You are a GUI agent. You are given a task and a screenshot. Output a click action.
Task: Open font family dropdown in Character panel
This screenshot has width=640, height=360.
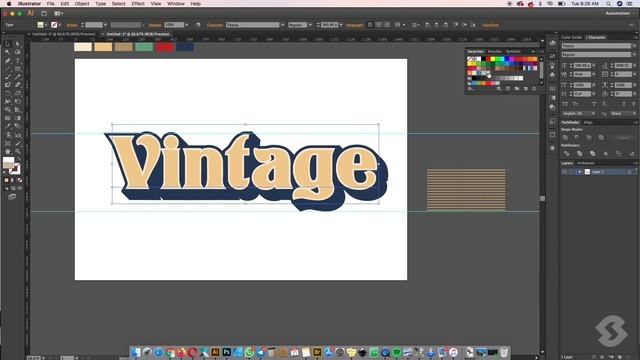[633, 46]
